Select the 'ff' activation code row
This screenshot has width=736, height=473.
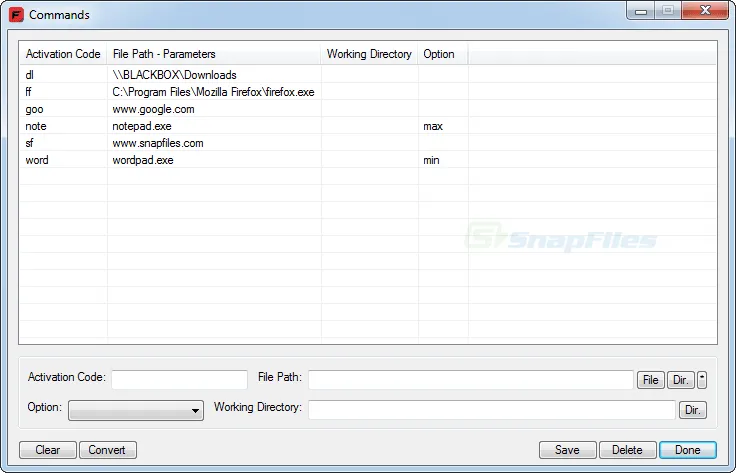(28, 92)
